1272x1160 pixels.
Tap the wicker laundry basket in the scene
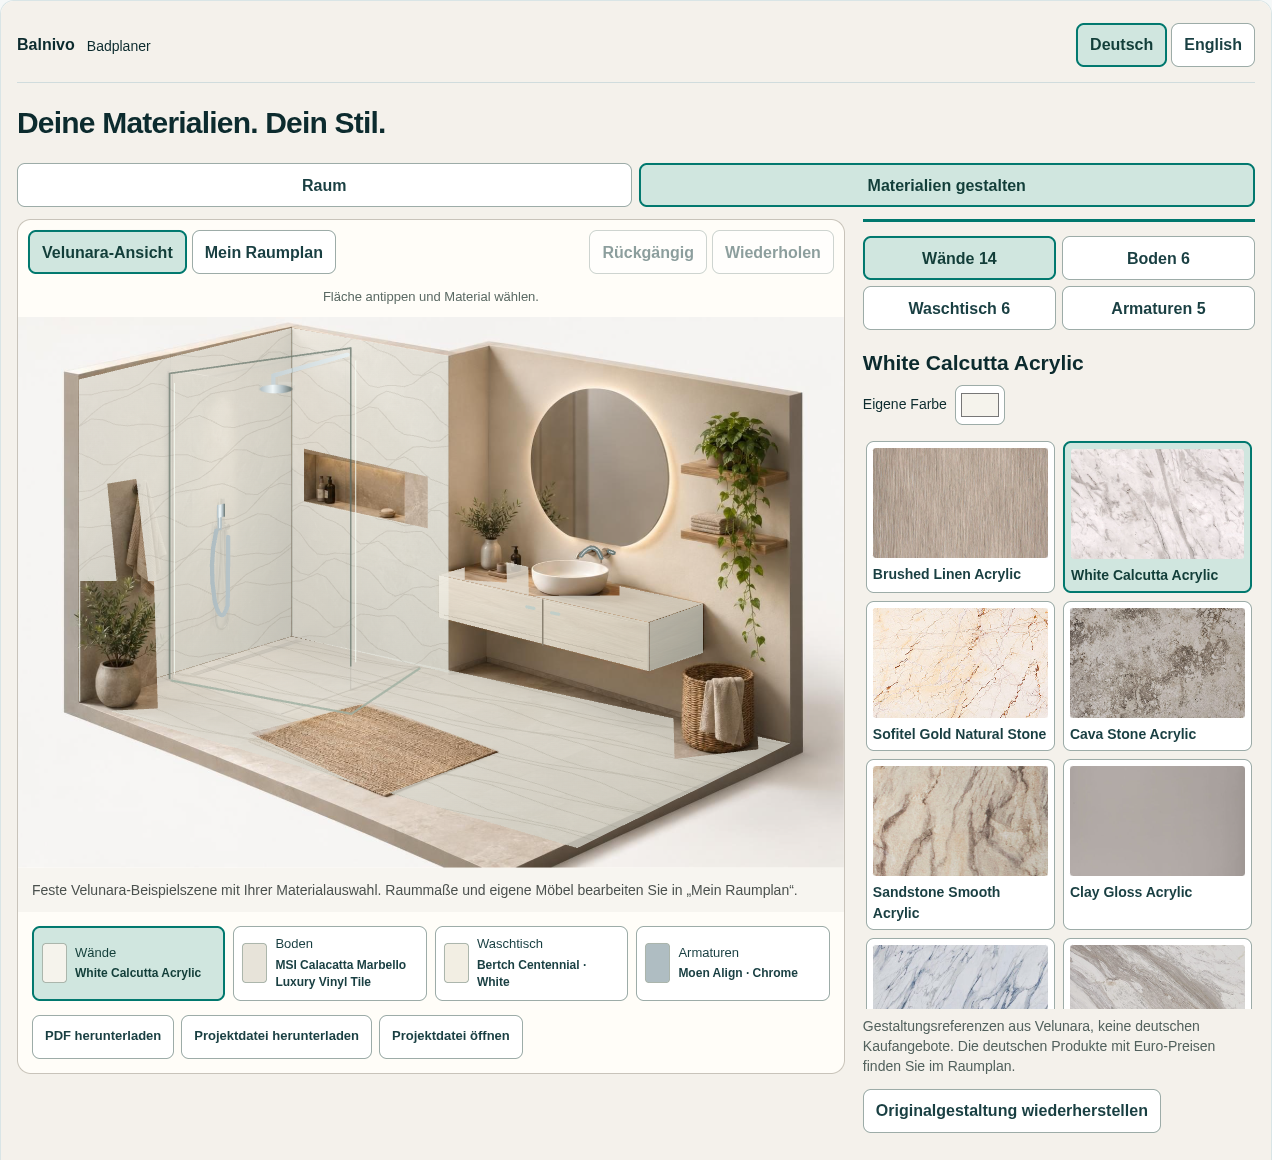click(x=718, y=708)
